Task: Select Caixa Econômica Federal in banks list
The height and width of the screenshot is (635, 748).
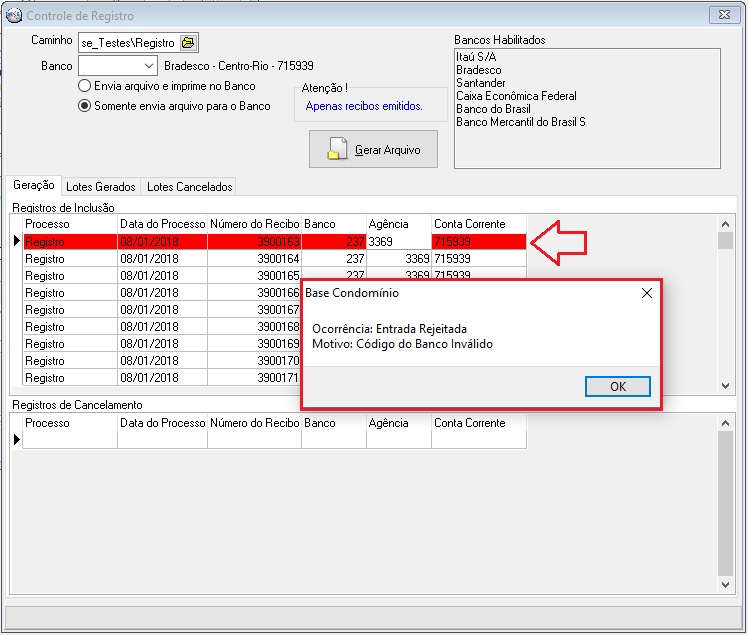Action: click(x=515, y=96)
